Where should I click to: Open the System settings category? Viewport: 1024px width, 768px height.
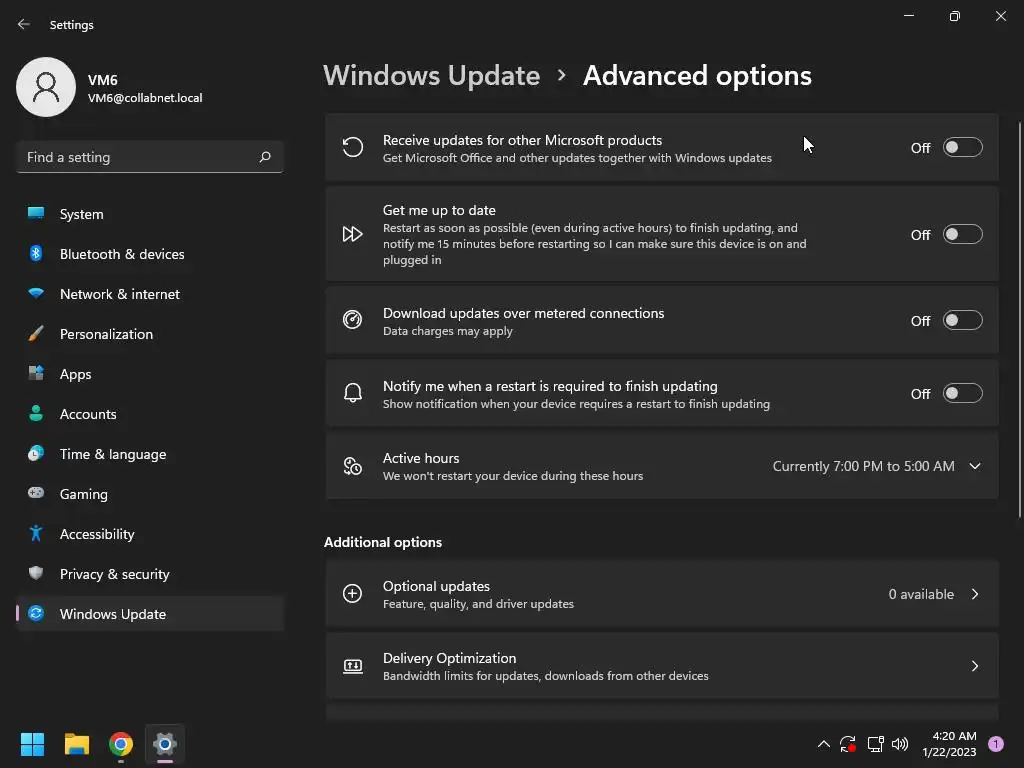coord(150,214)
